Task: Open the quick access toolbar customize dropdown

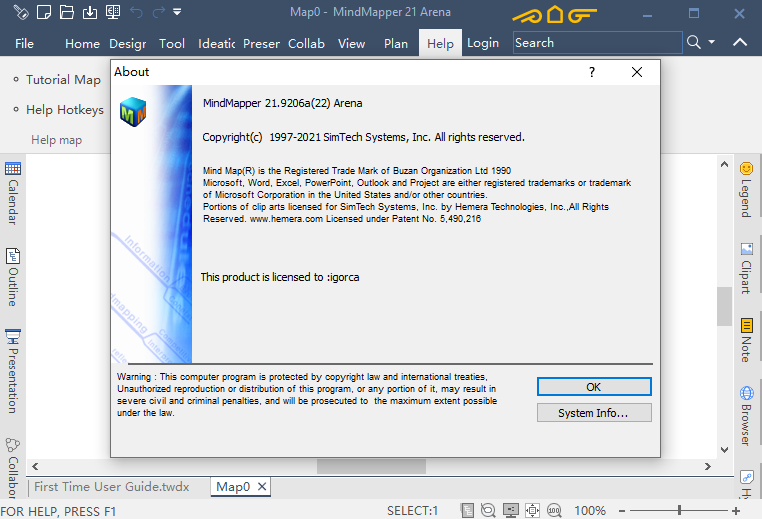Action: [177, 12]
